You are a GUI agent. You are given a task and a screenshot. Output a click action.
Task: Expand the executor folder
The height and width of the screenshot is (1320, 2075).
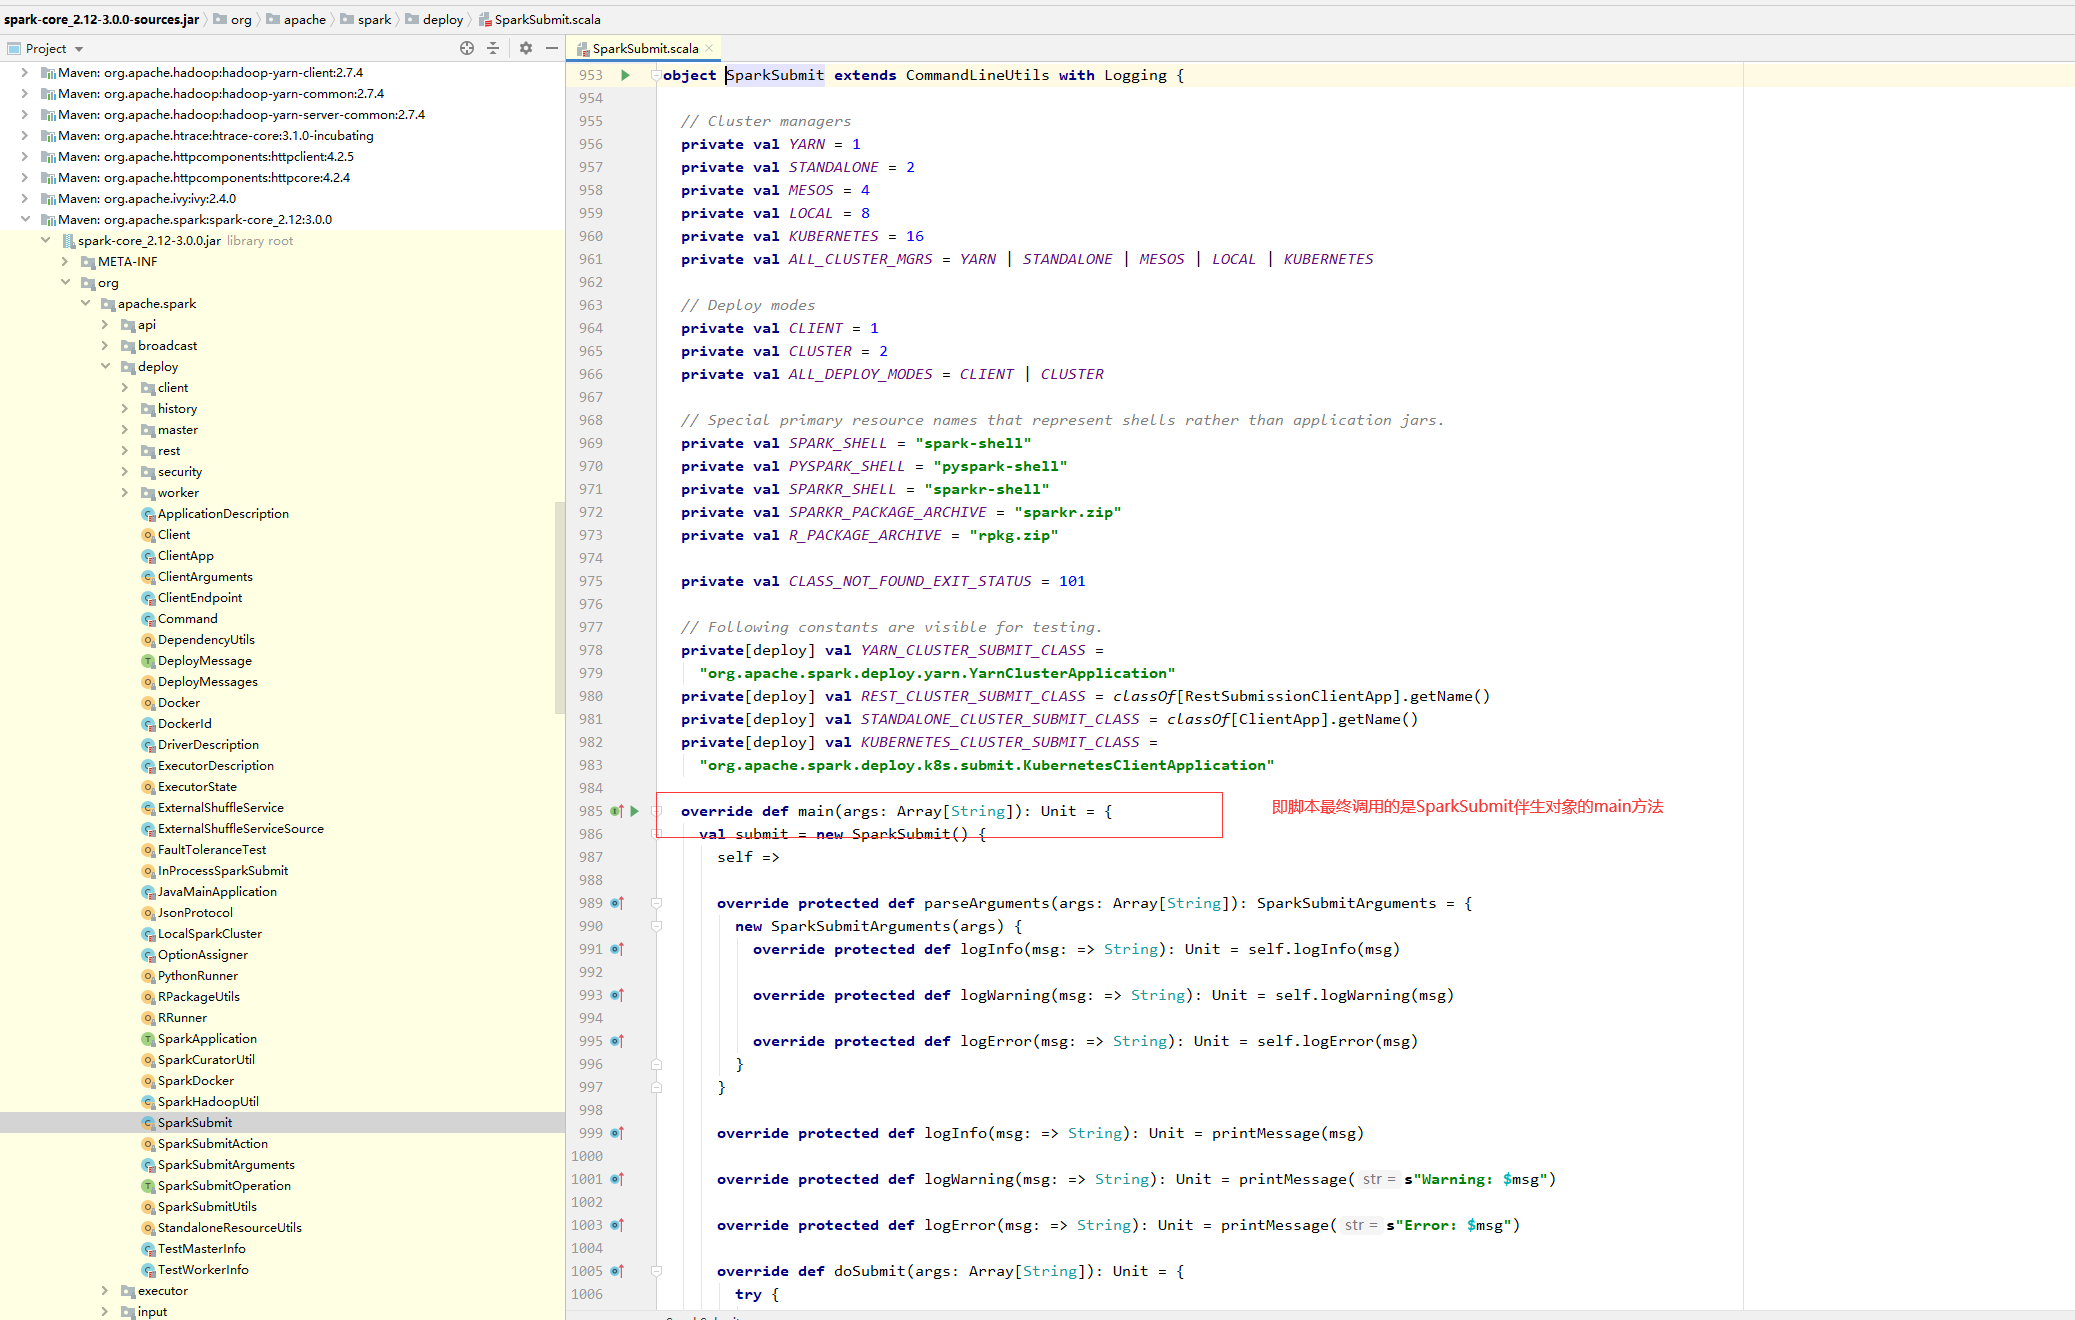105,1290
